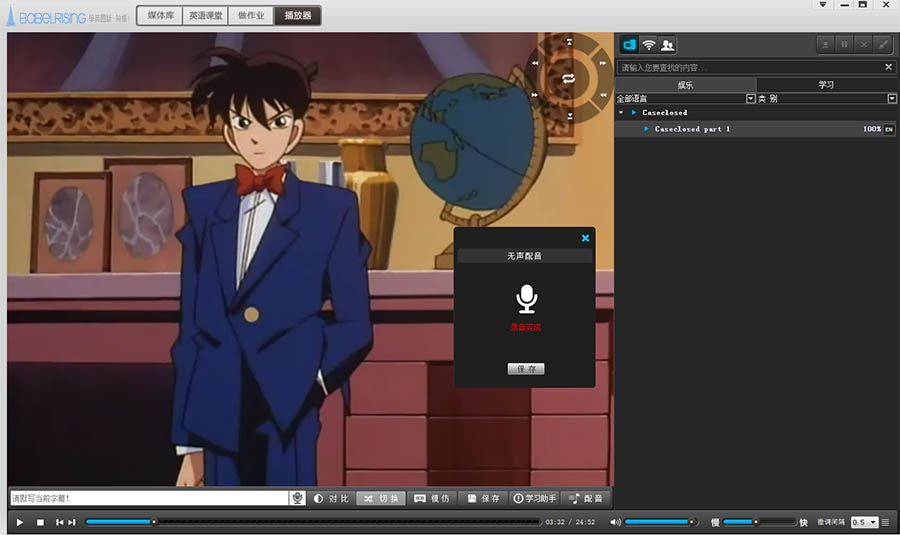Select the Caseclosed part 1 entry
This screenshot has height=535, width=900.
point(756,129)
